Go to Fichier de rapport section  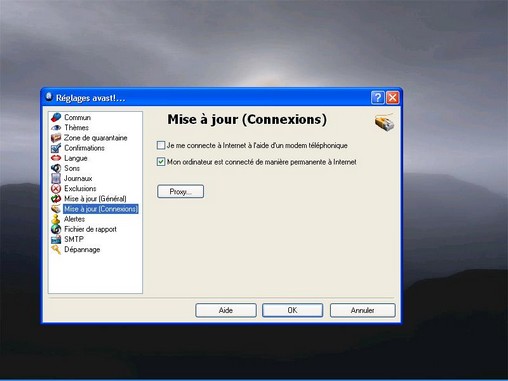[90, 229]
